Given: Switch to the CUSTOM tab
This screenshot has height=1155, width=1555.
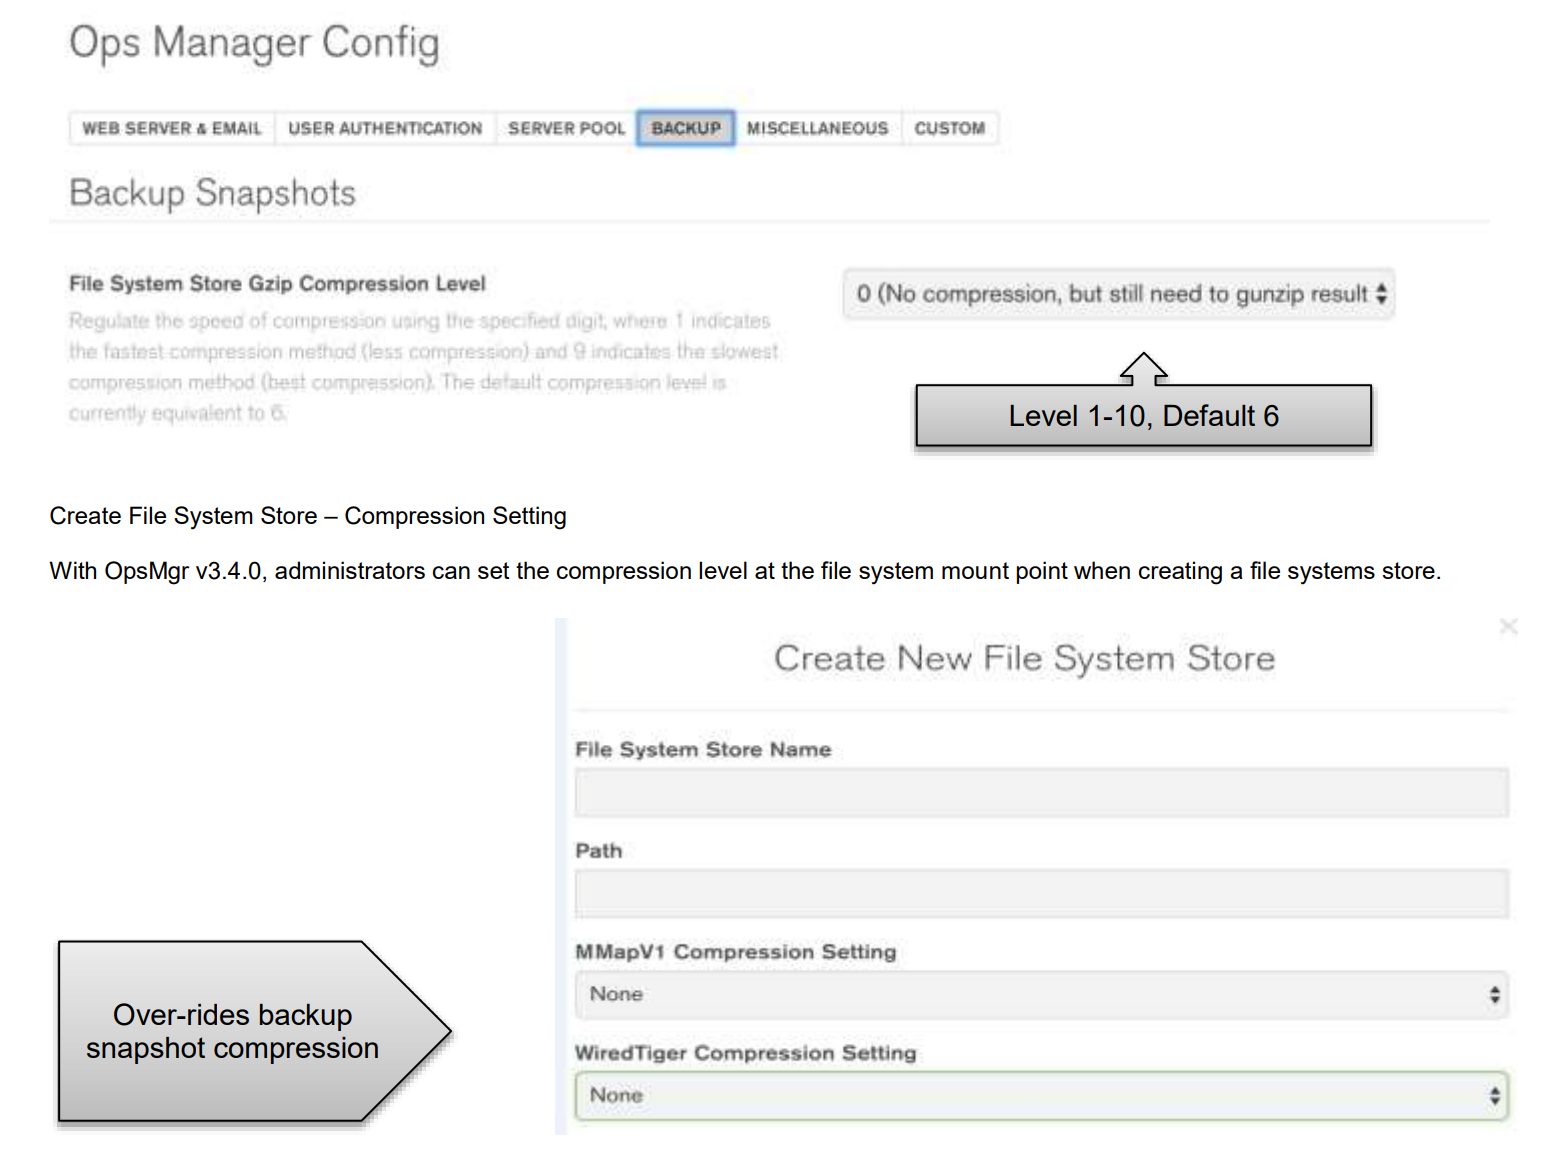Looking at the screenshot, I should pos(949,128).
